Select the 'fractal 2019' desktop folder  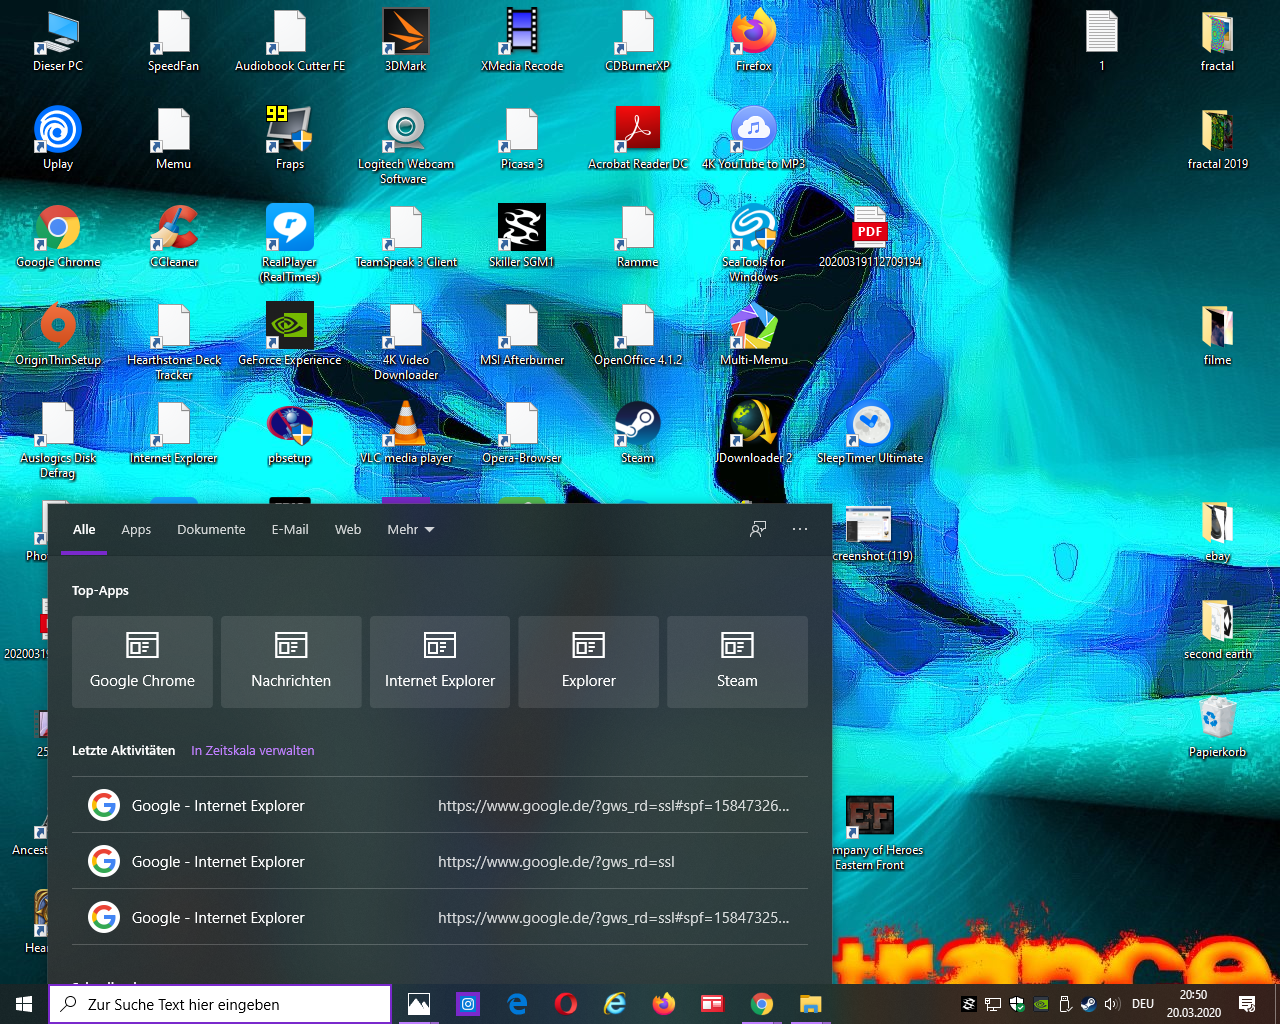(x=1217, y=138)
